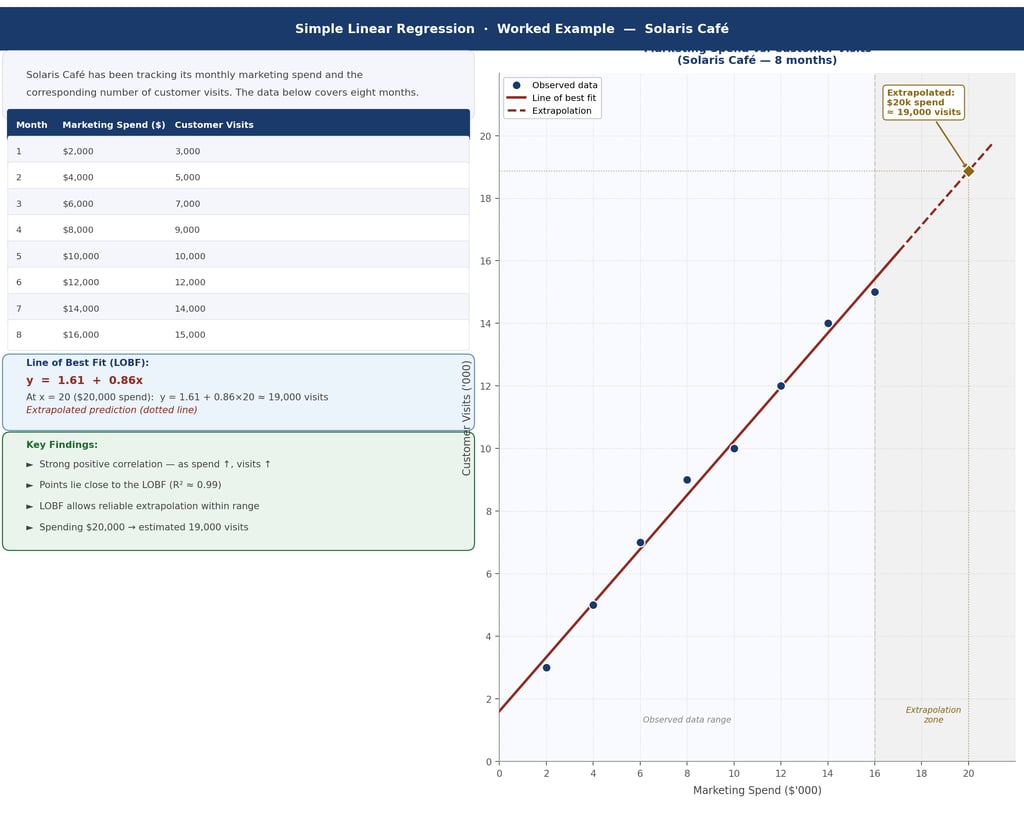The image size is (1024, 839).
Task: Select the 3,000 visits cell
Action: pyautogui.click(x=187, y=151)
